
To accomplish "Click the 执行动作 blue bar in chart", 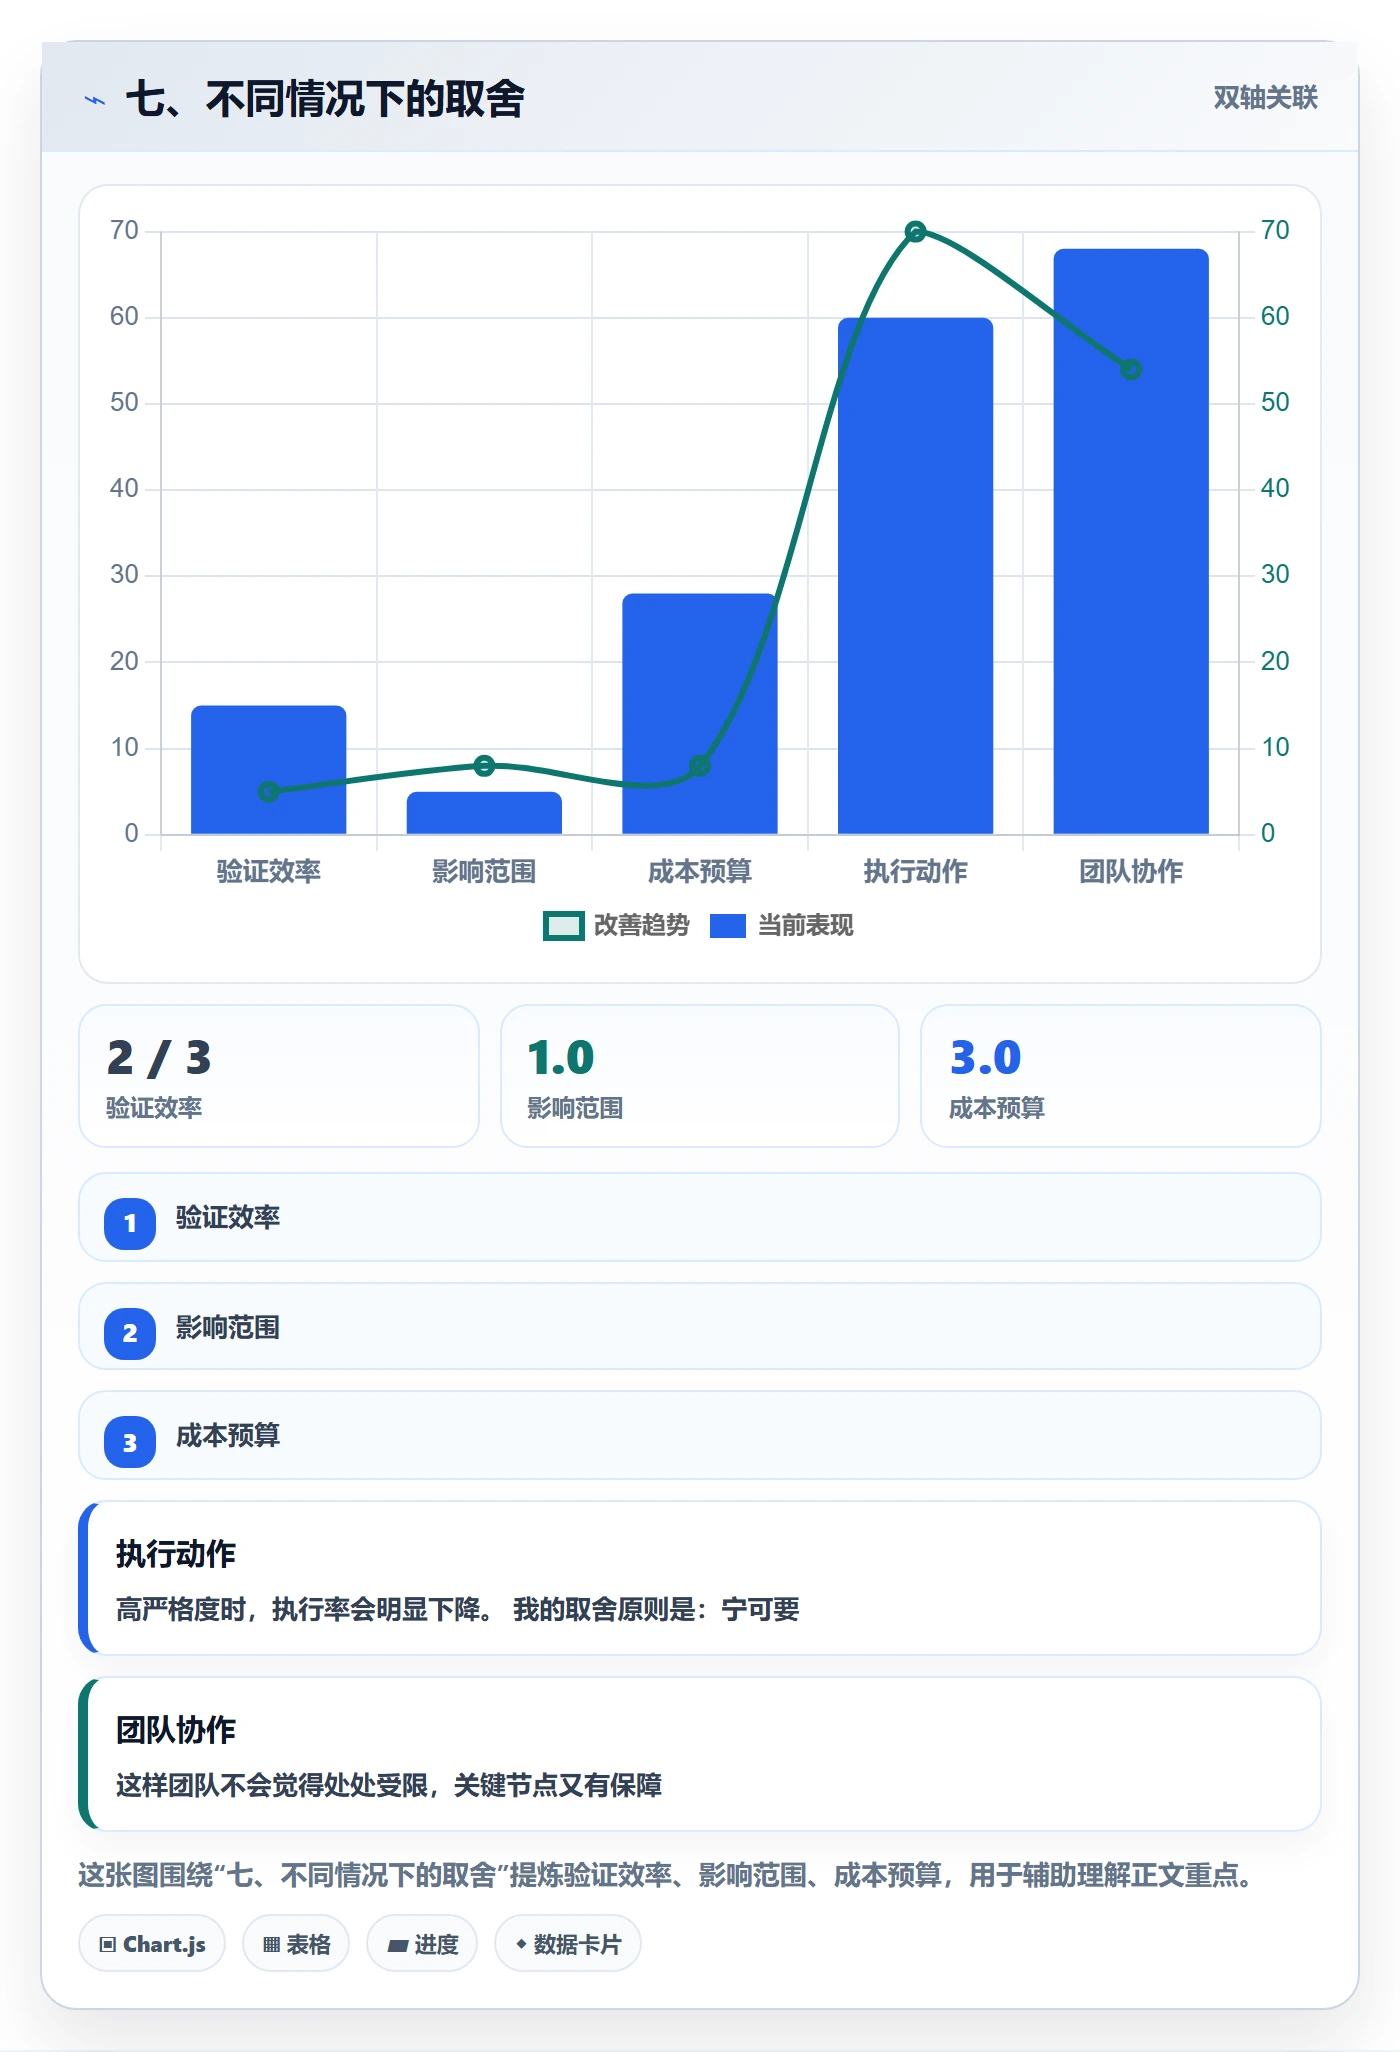I will [915, 576].
